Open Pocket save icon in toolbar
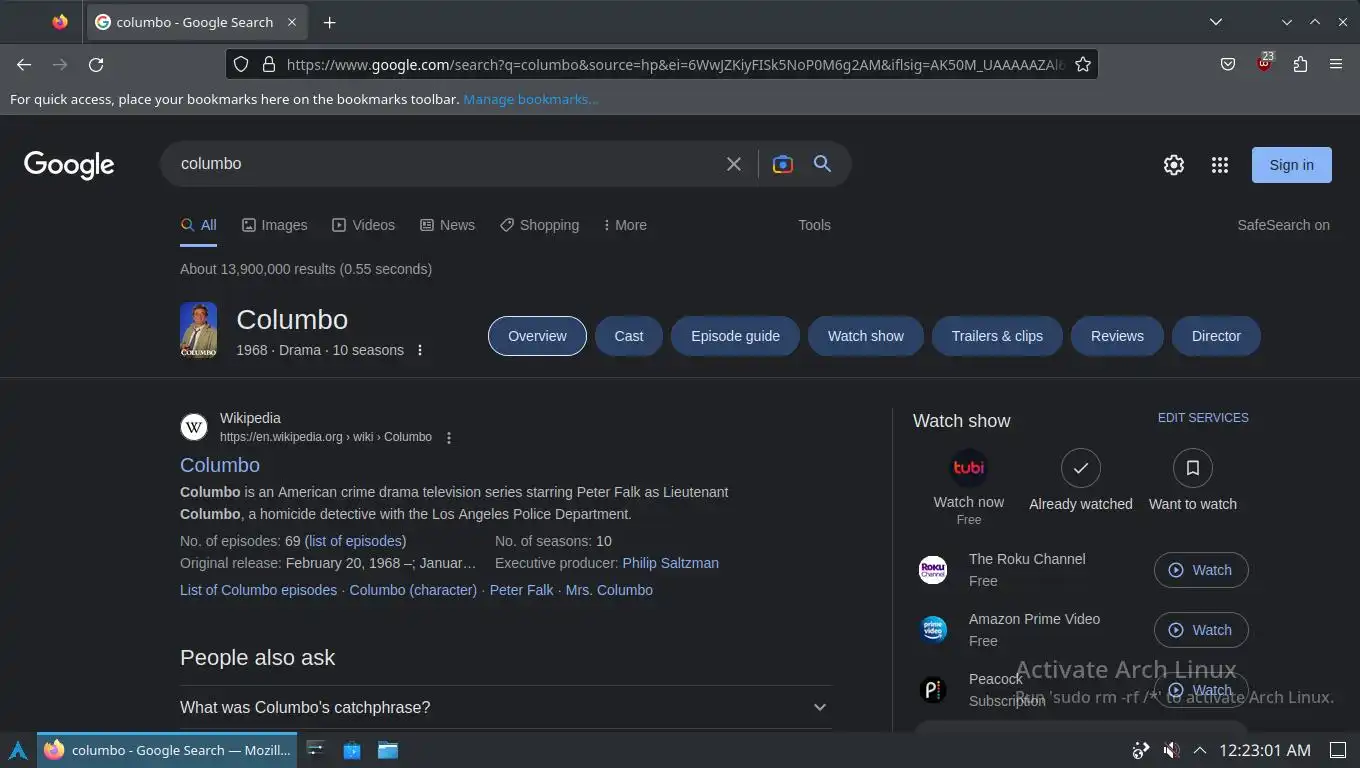 tap(1228, 64)
